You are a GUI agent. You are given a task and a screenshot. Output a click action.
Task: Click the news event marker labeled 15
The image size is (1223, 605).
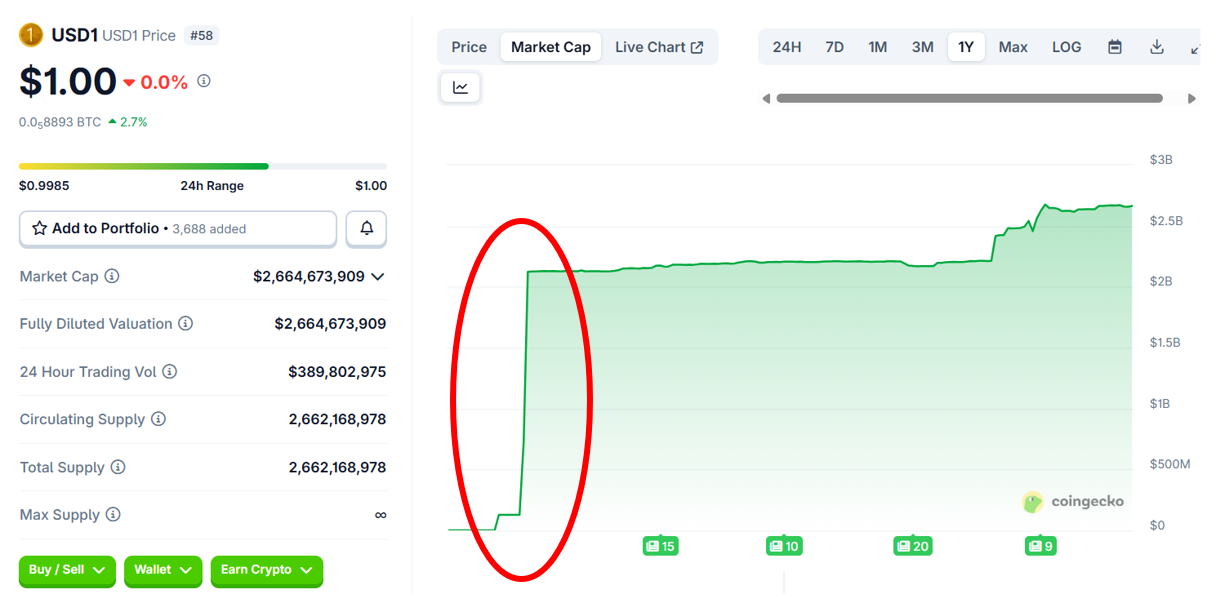[660, 546]
